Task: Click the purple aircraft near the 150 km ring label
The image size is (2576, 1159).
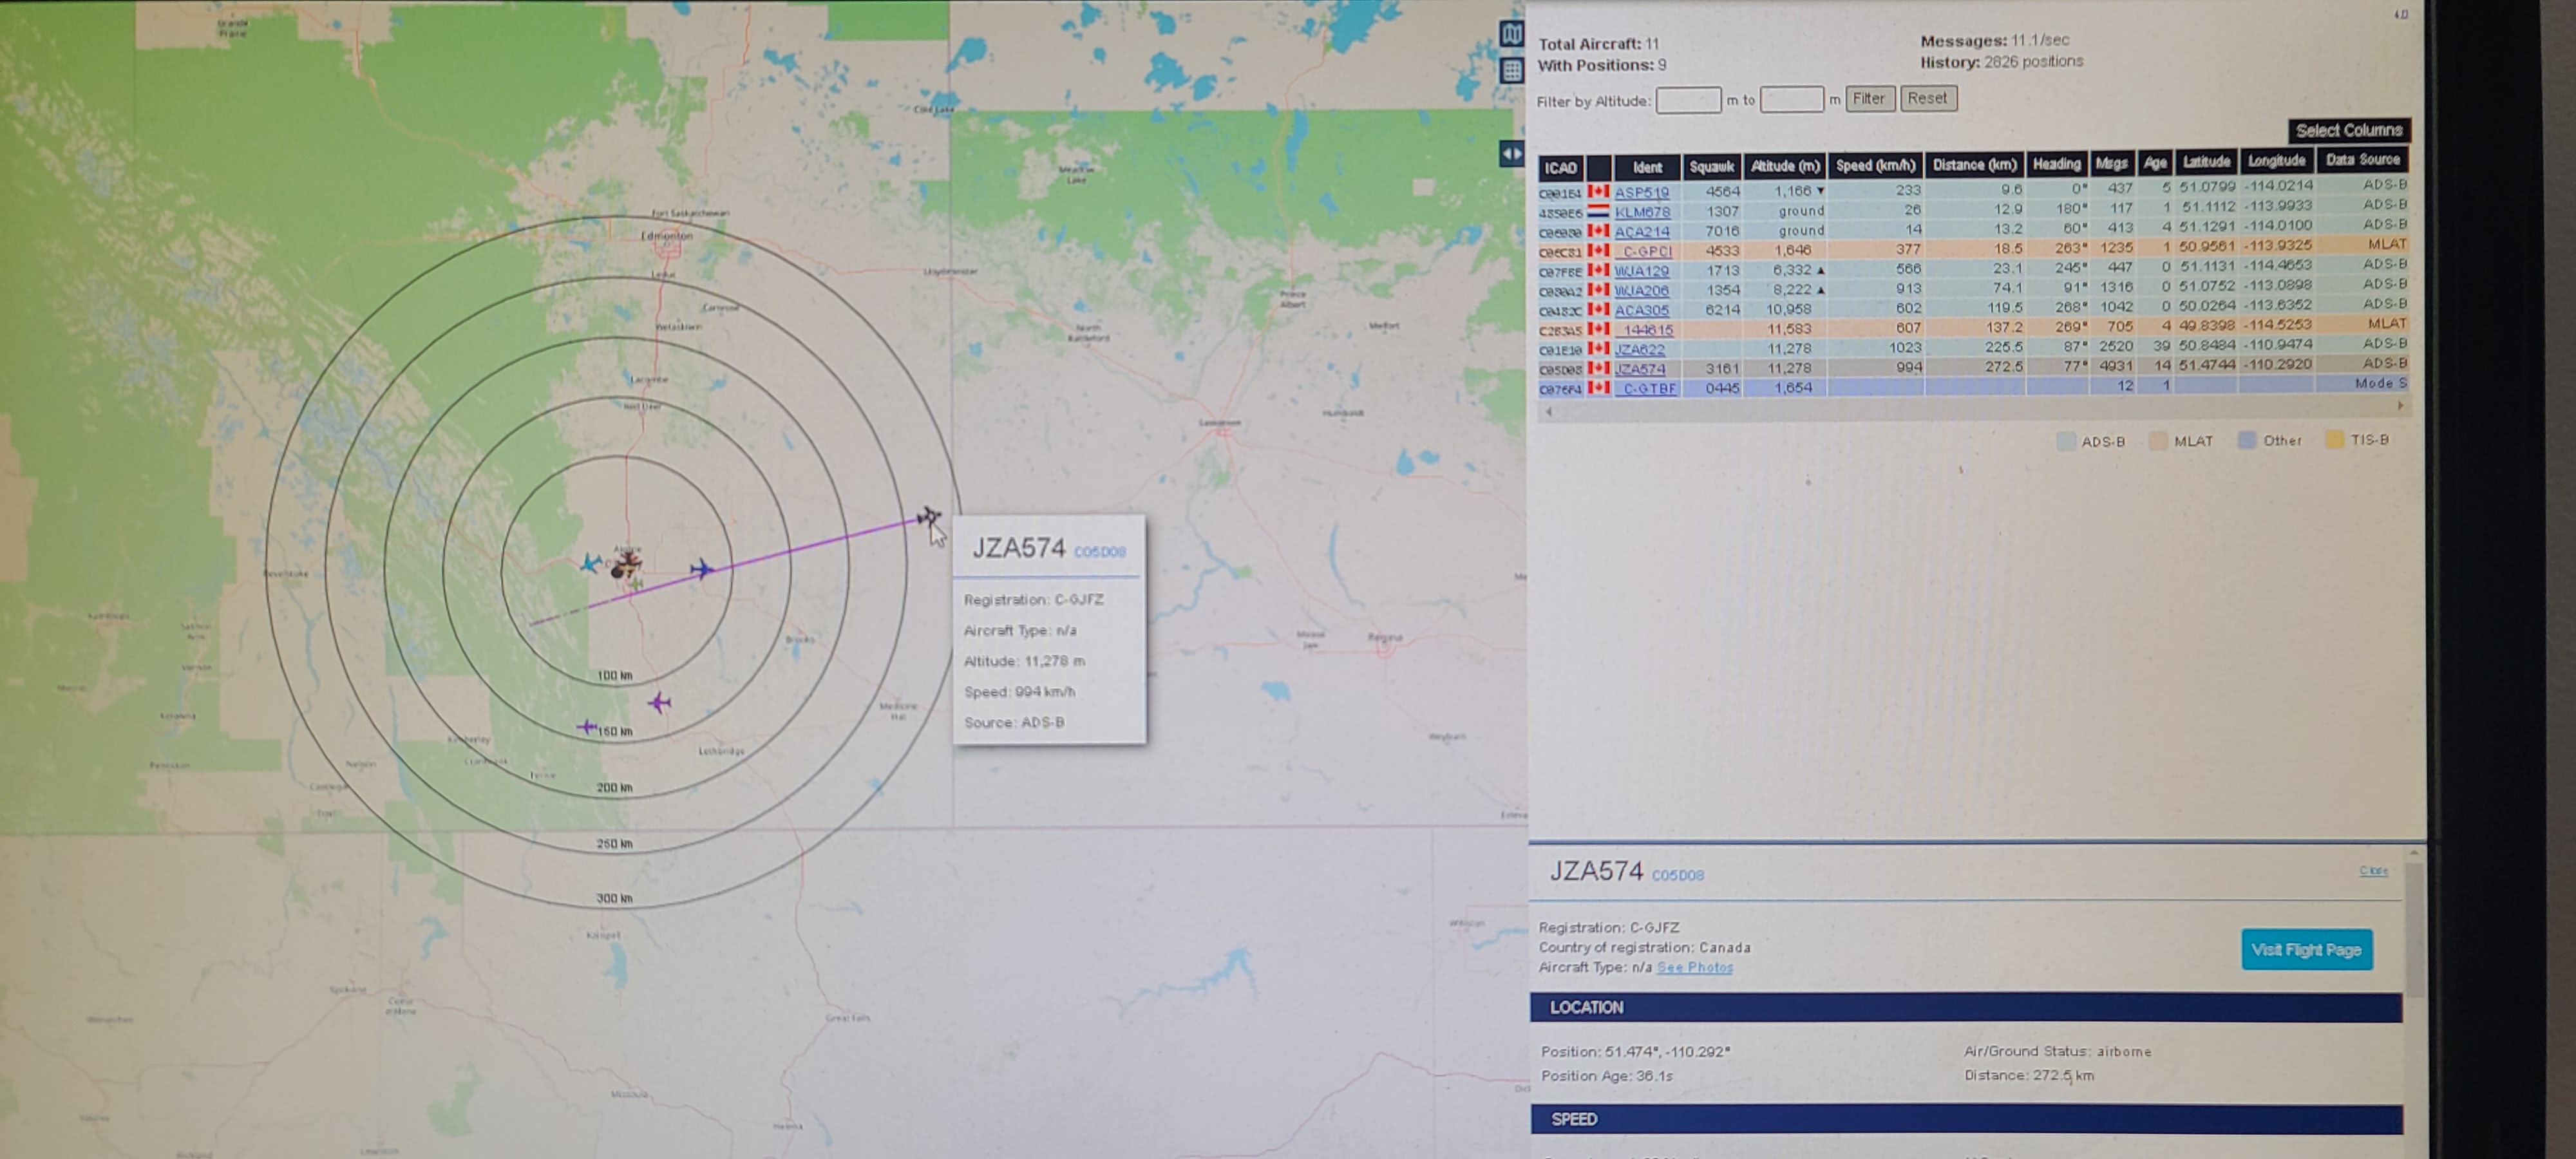Action: 587,727
